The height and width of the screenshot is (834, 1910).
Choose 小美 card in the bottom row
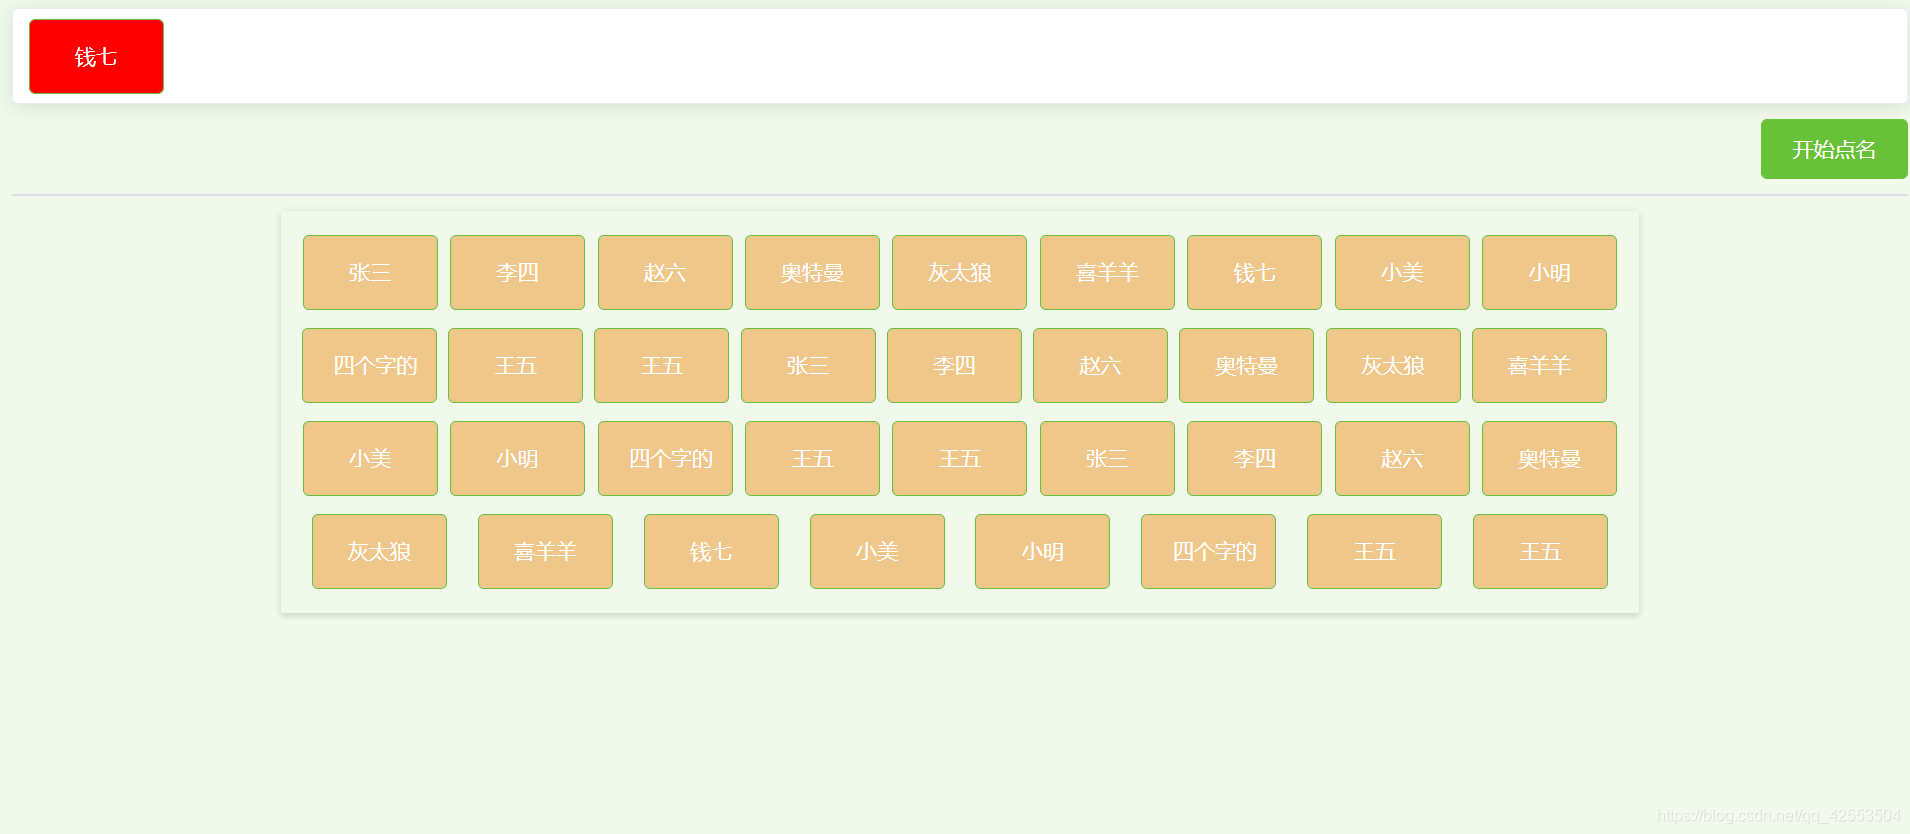tap(877, 551)
